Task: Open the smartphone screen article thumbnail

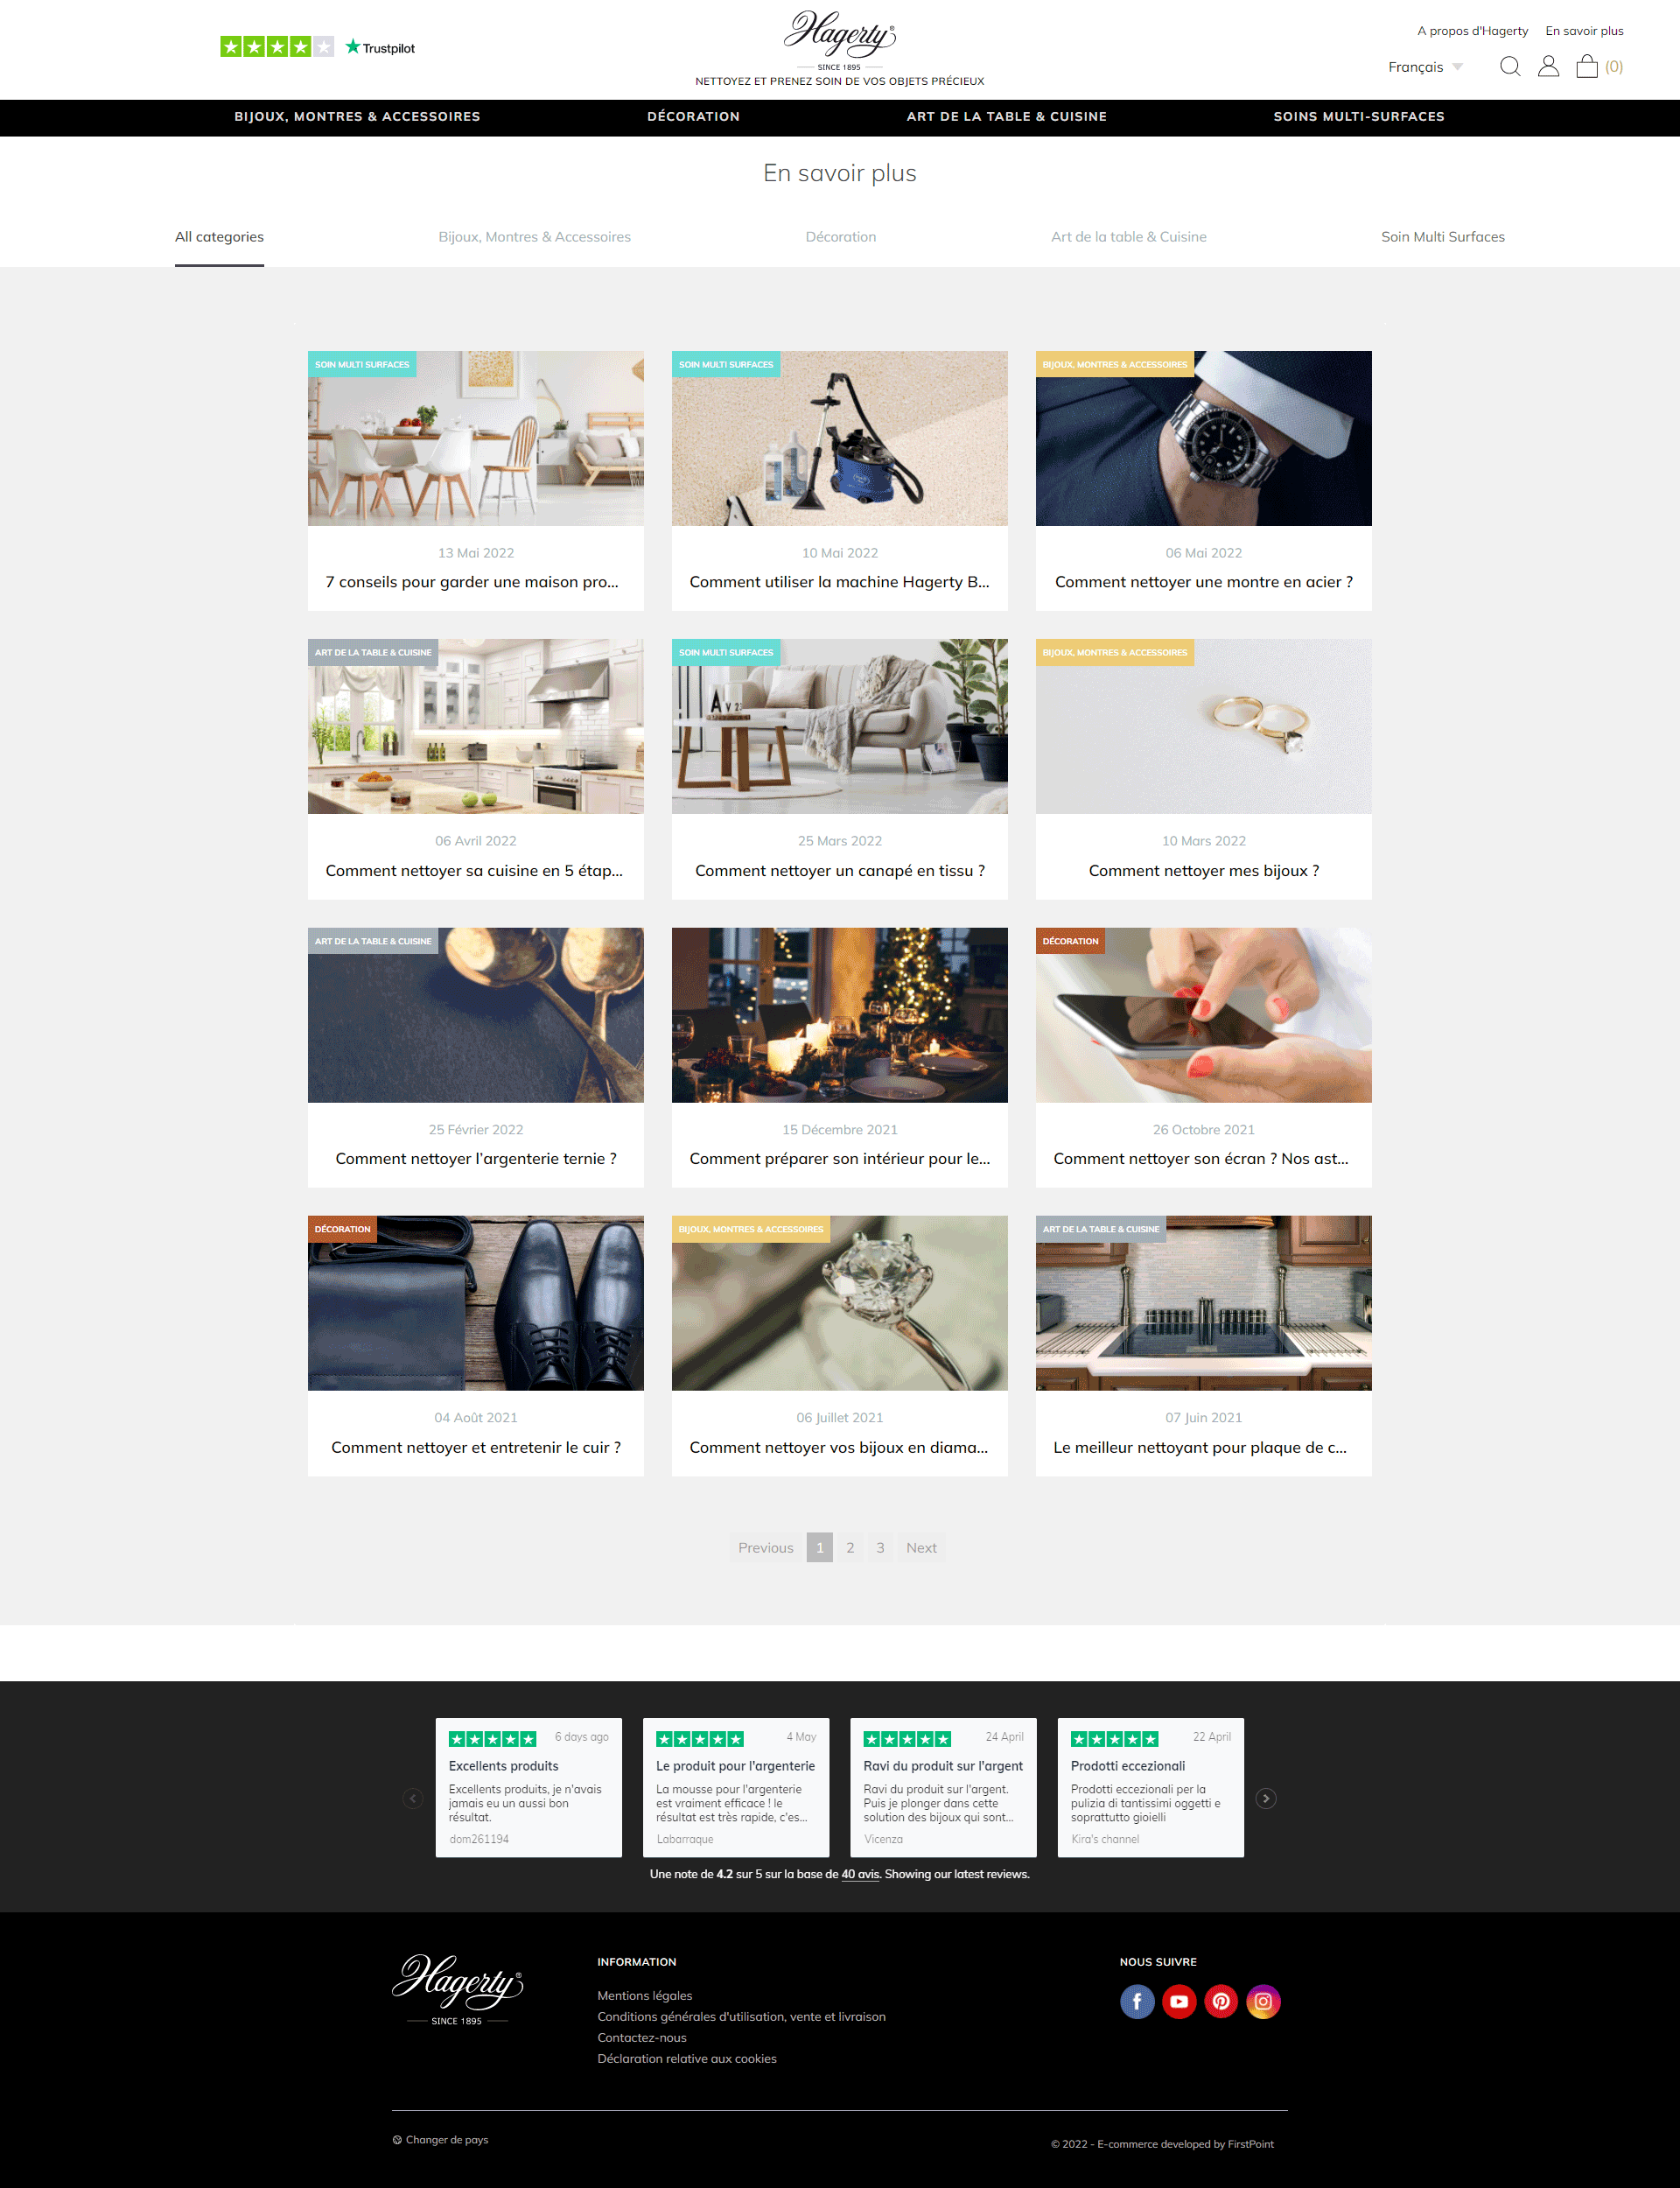Action: (1203, 1015)
